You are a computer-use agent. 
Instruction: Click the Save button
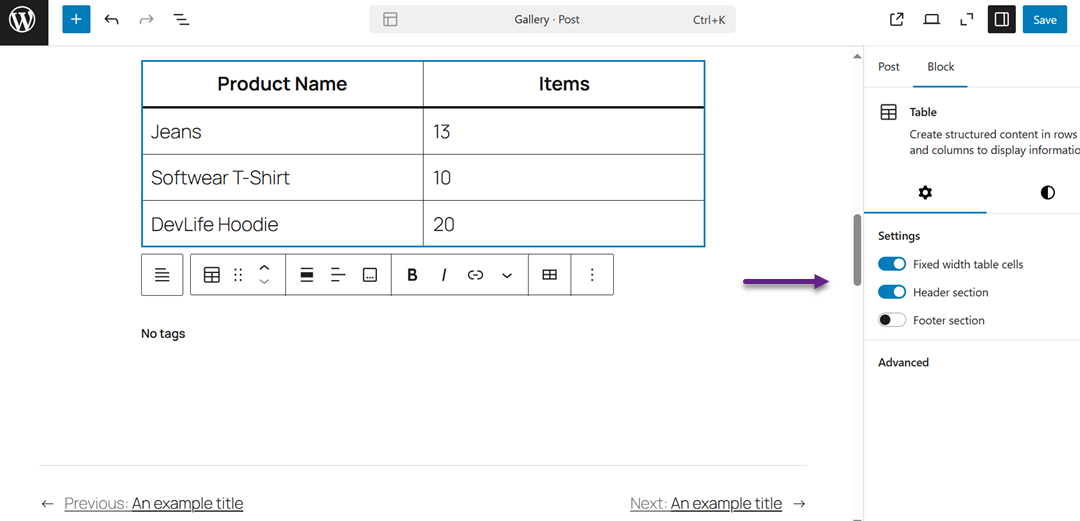coord(1044,20)
